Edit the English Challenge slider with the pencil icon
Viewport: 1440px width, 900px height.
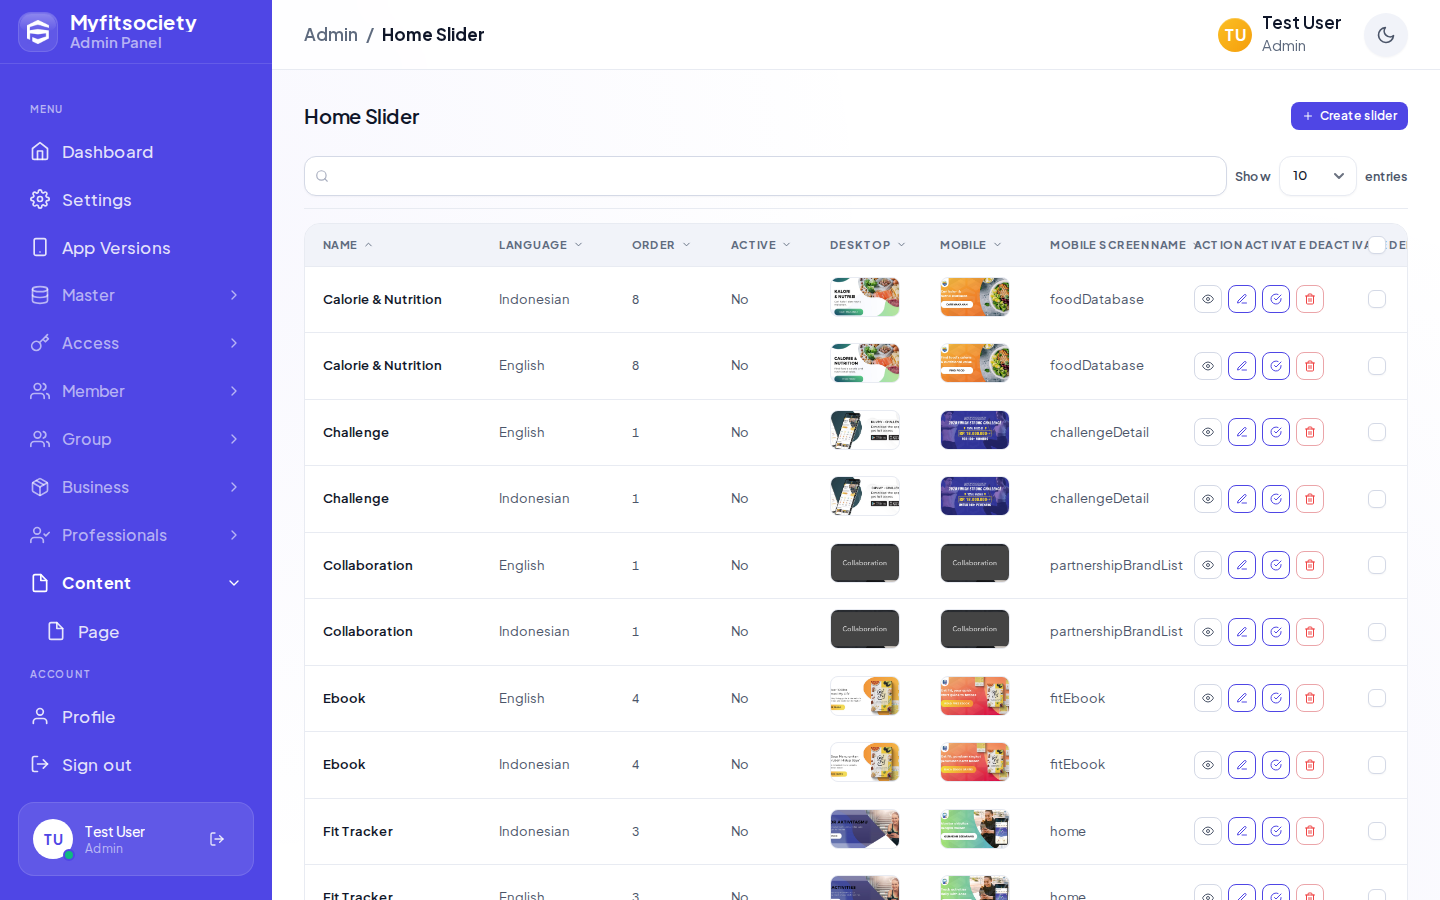pos(1242,432)
